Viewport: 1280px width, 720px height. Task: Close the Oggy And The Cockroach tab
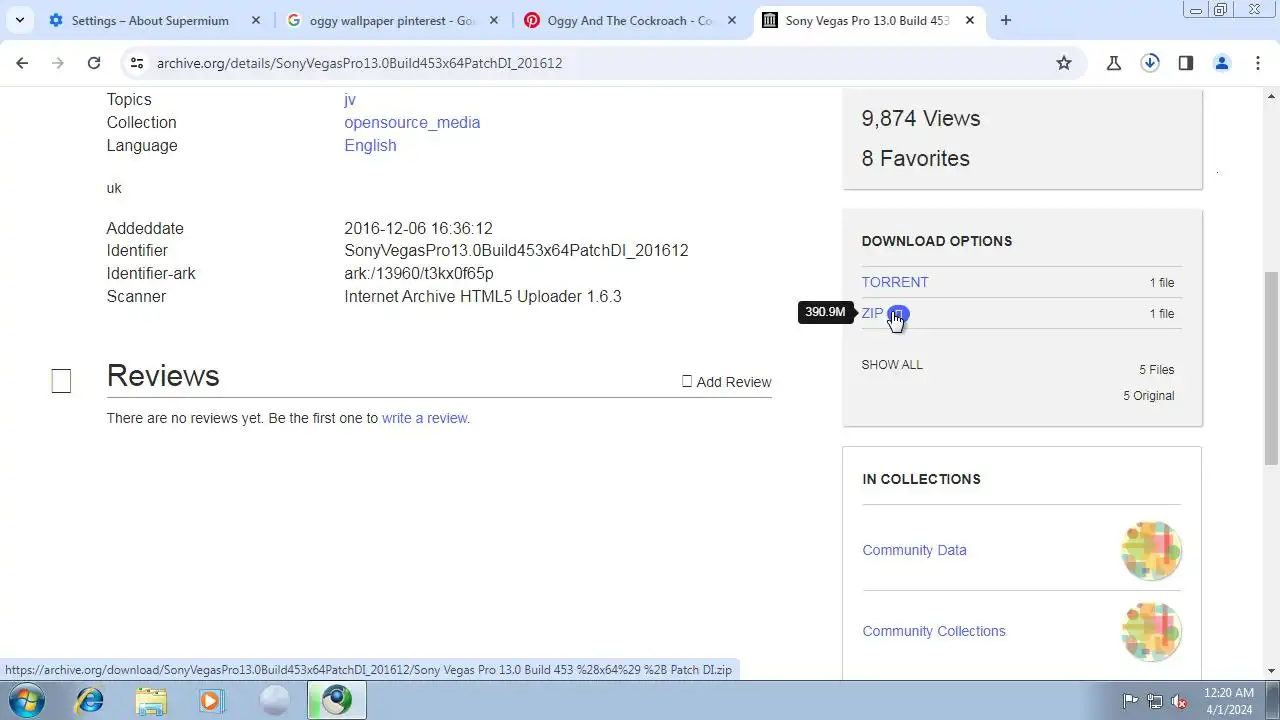pyautogui.click(x=731, y=20)
